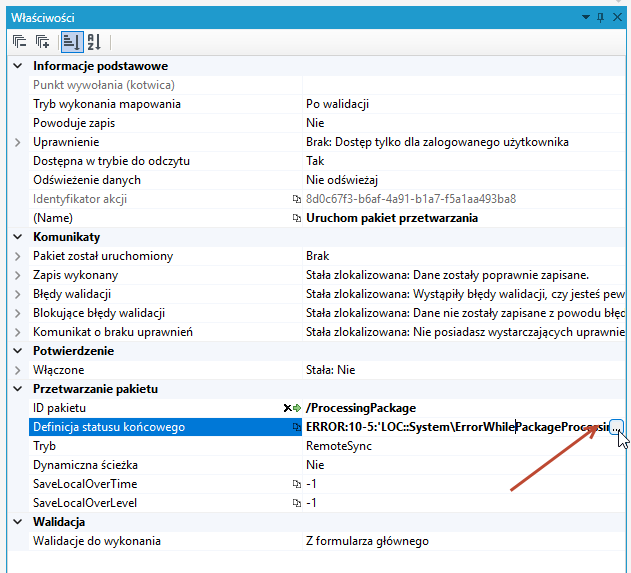Click the Punkt wywołania (kotwica) label
Screen dimensions: 631x573
point(104,85)
